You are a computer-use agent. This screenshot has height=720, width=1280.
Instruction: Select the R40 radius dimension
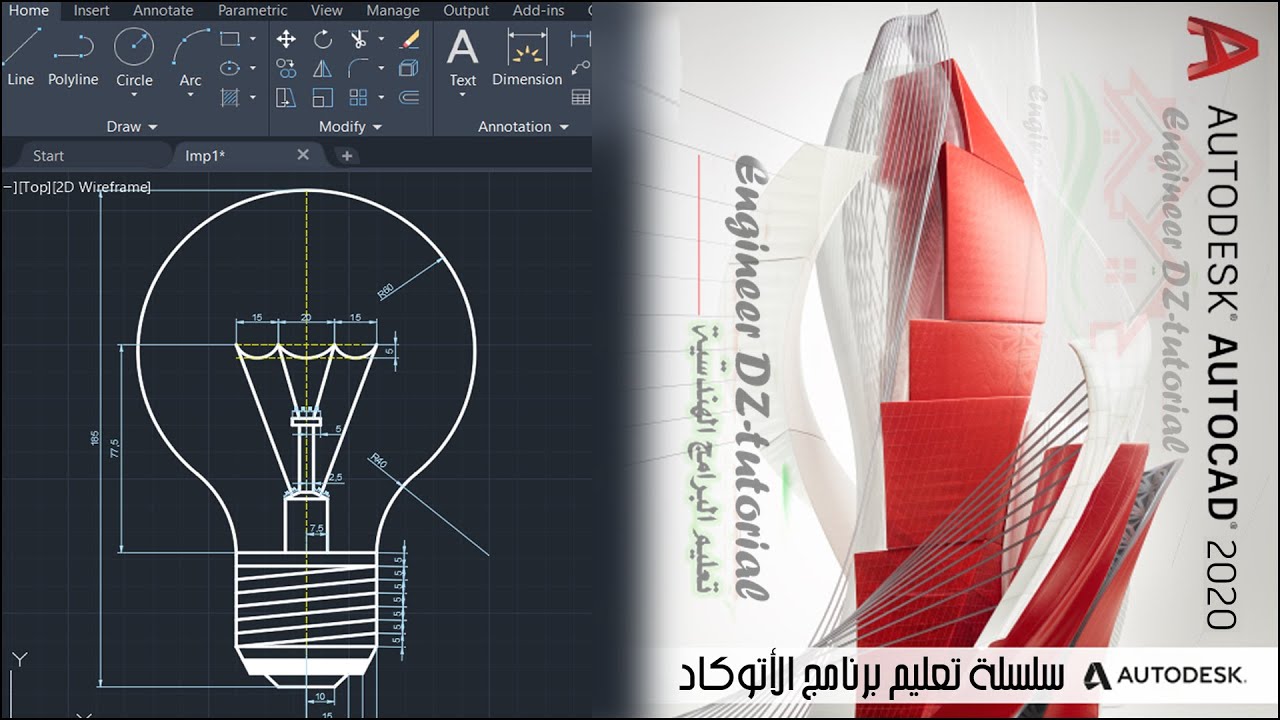(x=377, y=461)
